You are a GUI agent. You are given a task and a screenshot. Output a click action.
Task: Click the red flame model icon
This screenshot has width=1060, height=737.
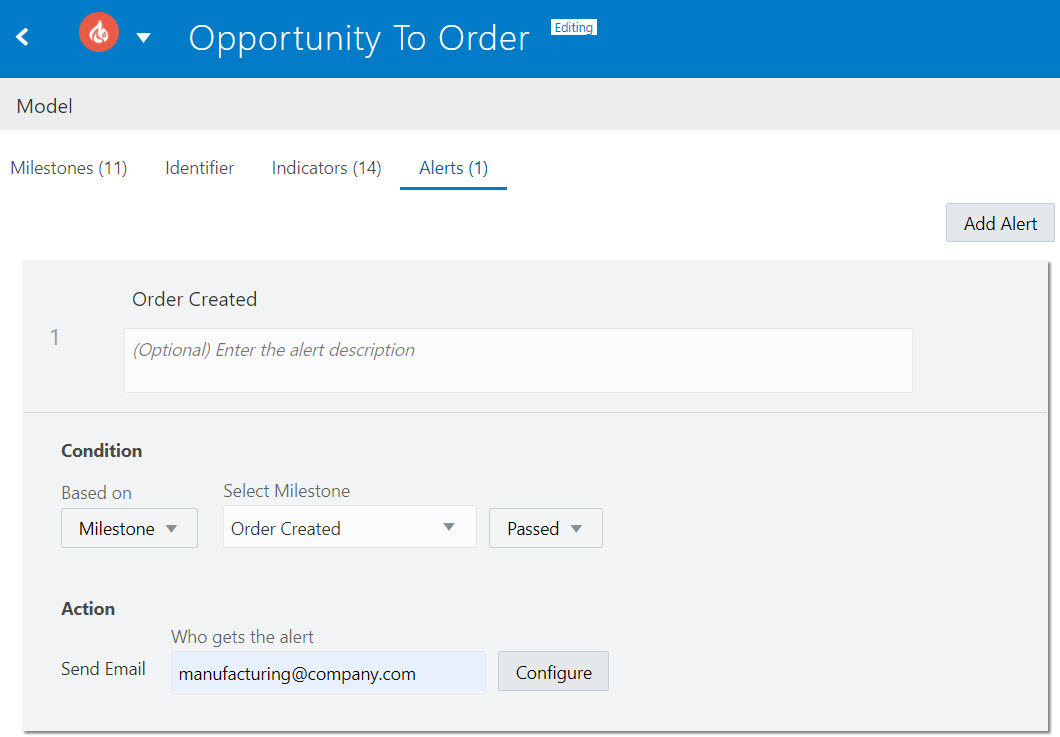tap(99, 32)
